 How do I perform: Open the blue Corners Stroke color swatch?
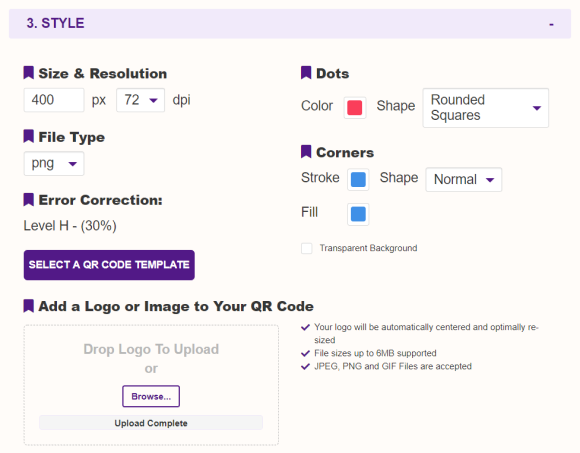pos(358,180)
